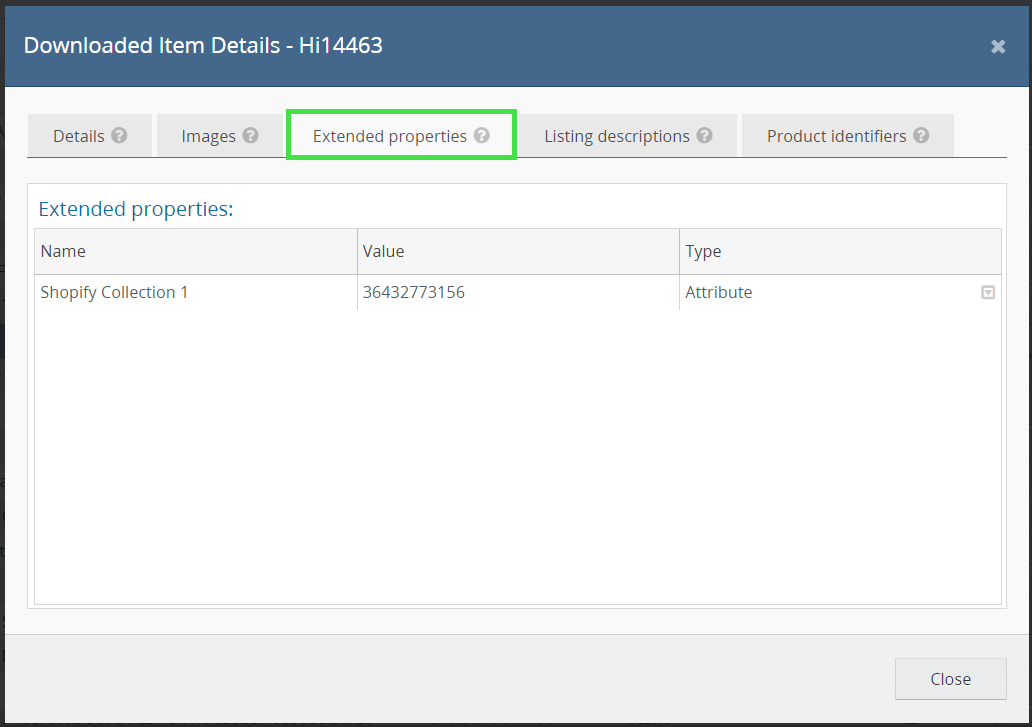Click help icon beside Images tab
This screenshot has width=1032, height=727.
pyautogui.click(x=250, y=136)
